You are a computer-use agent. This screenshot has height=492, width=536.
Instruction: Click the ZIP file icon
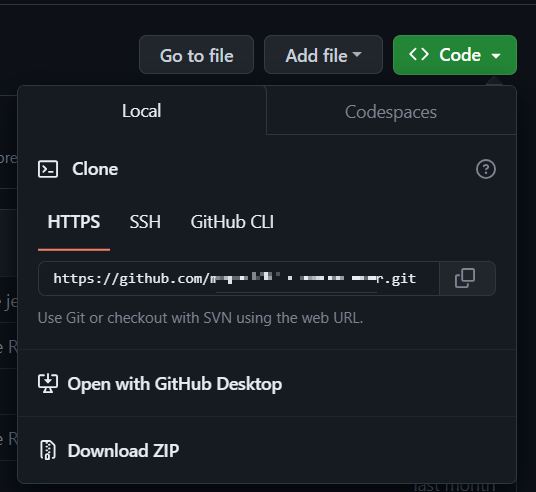pyautogui.click(x=48, y=450)
